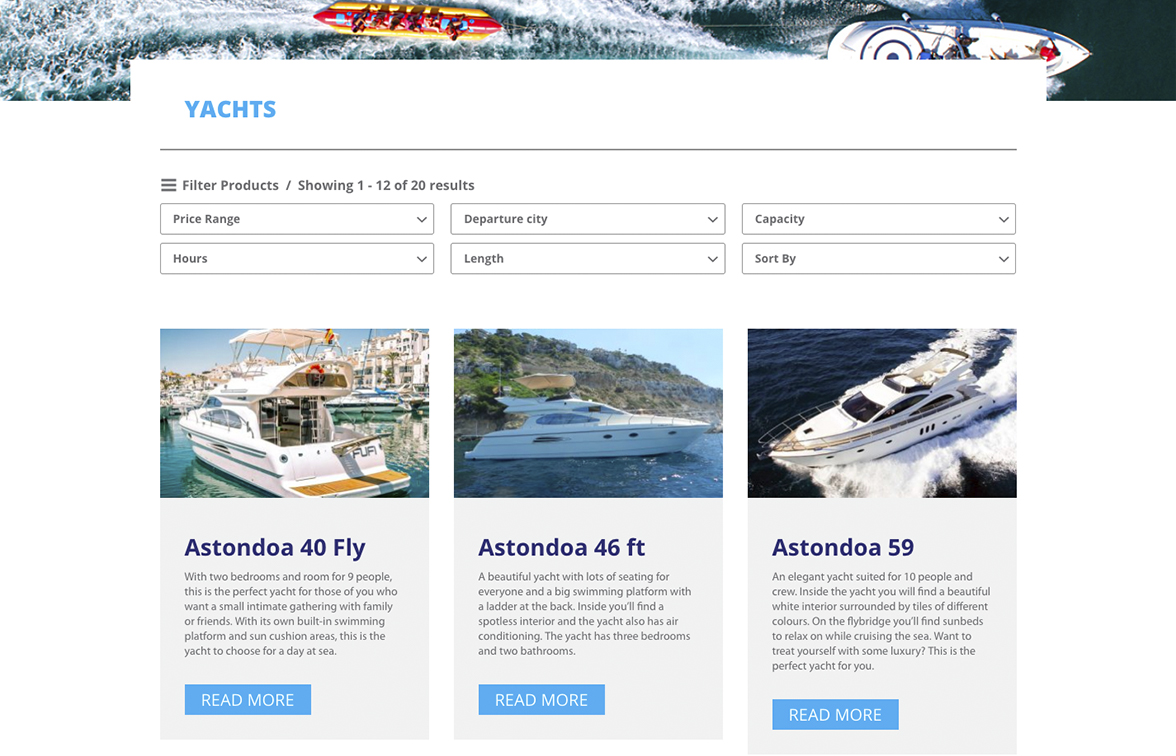This screenshot has width=1176, height=756.
Task: Open the Astondoa 40 Fly yacht photo
Action: 295,413
